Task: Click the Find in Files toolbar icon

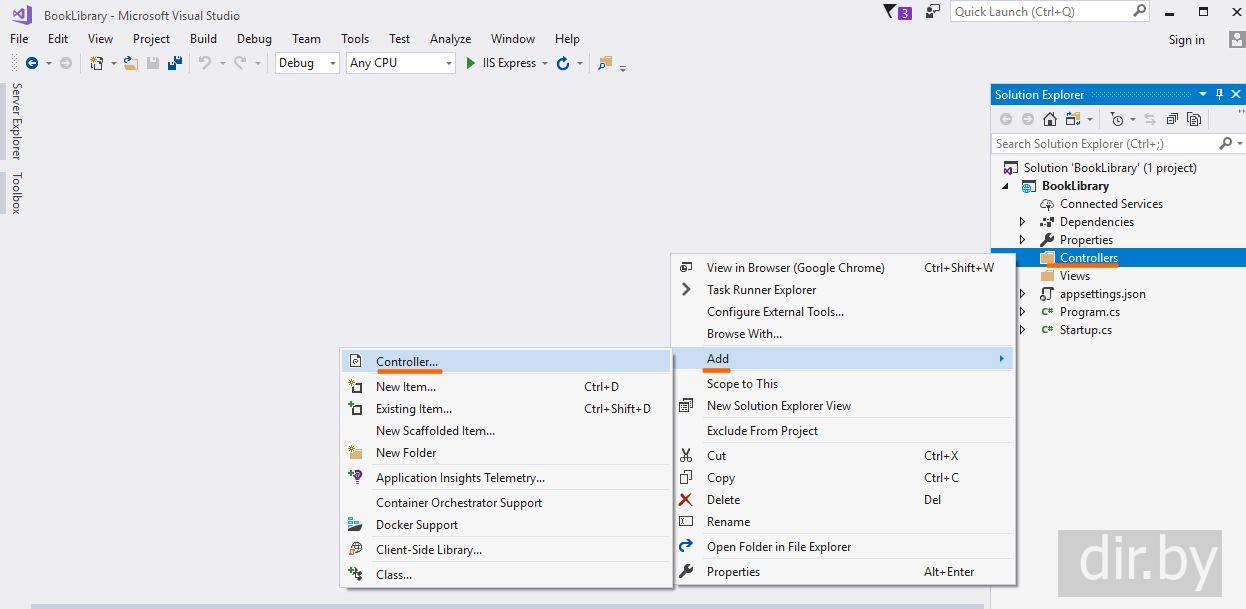Action: click(604, 63)
